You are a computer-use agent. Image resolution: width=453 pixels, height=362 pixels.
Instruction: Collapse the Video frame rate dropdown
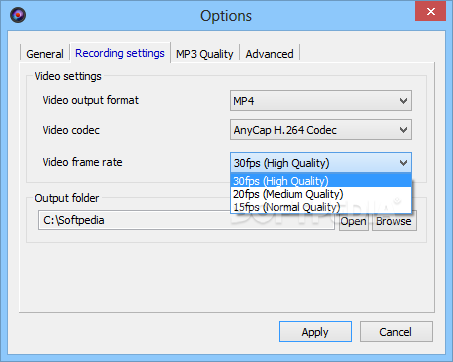point(321,163)
